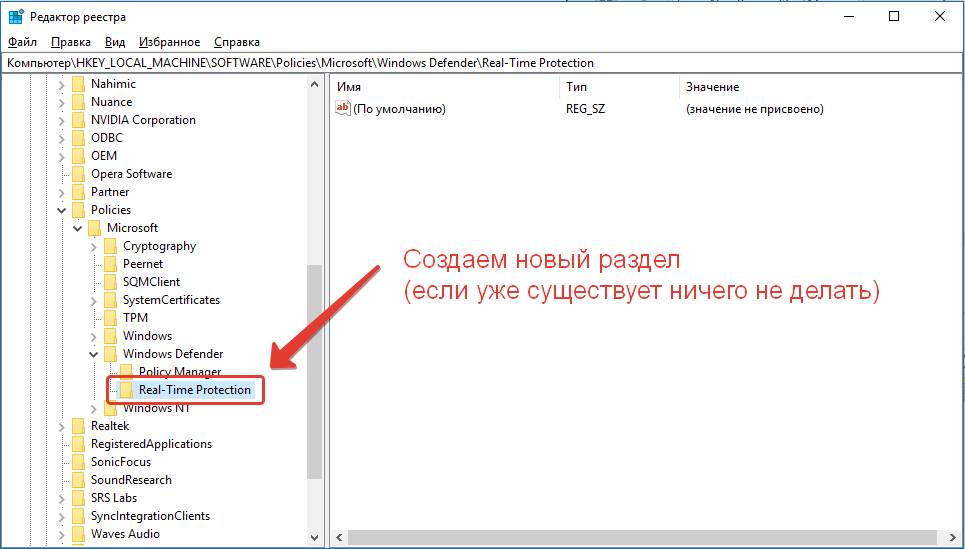Open the Файл menu
965x549 pixels.
click(22, 42)
